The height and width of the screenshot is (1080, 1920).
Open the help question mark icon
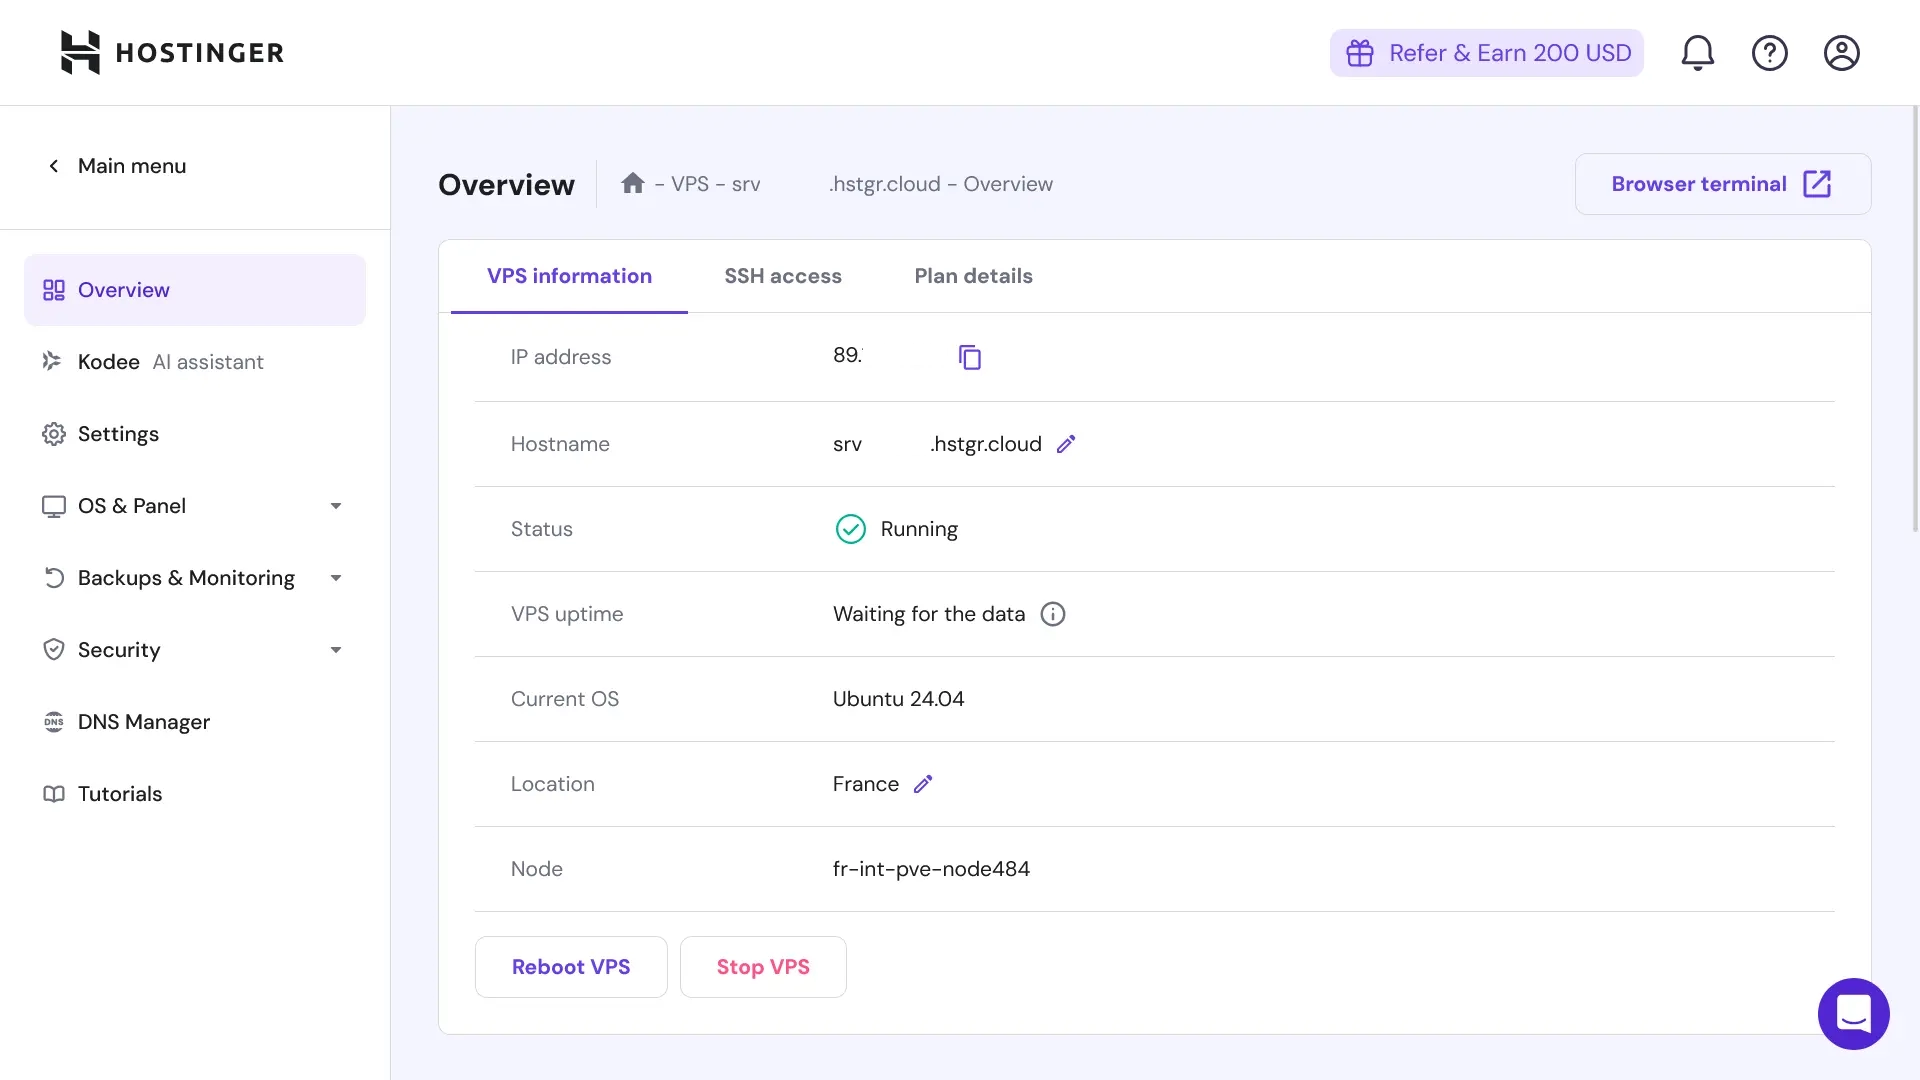click(x=1769, y=53)
